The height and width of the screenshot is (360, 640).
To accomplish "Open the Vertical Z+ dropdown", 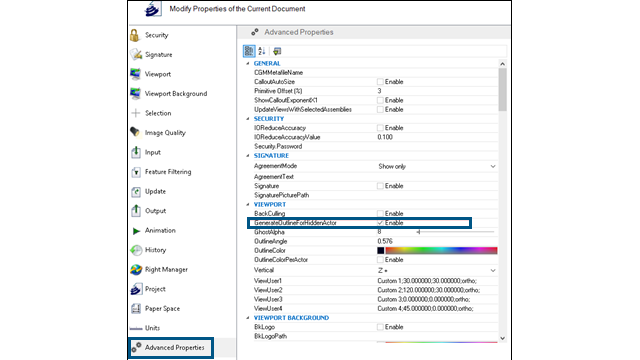I will [x=437, y=270].
